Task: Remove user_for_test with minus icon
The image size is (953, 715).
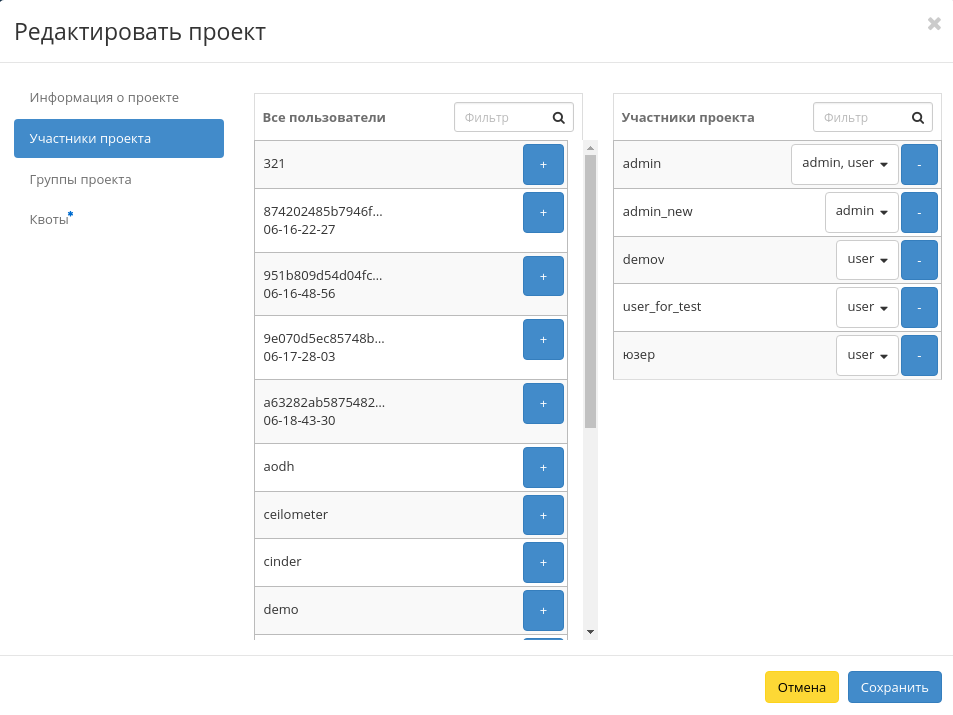Action: [x=919, y=307]
